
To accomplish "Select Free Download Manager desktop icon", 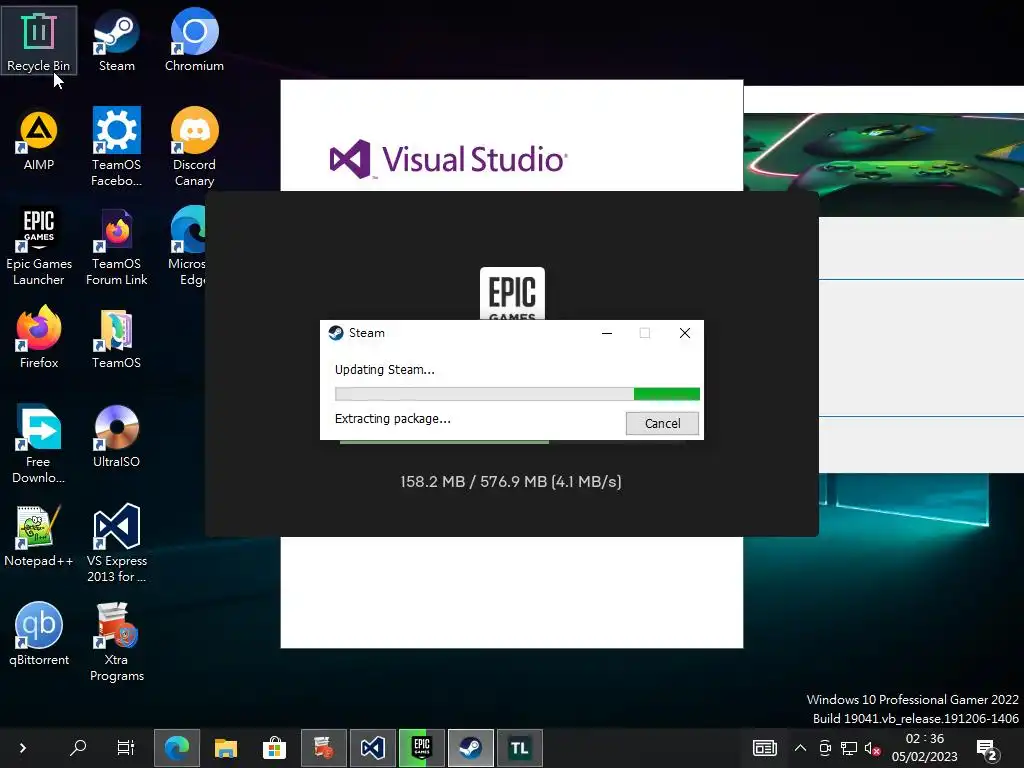I will tap(39, 444).
